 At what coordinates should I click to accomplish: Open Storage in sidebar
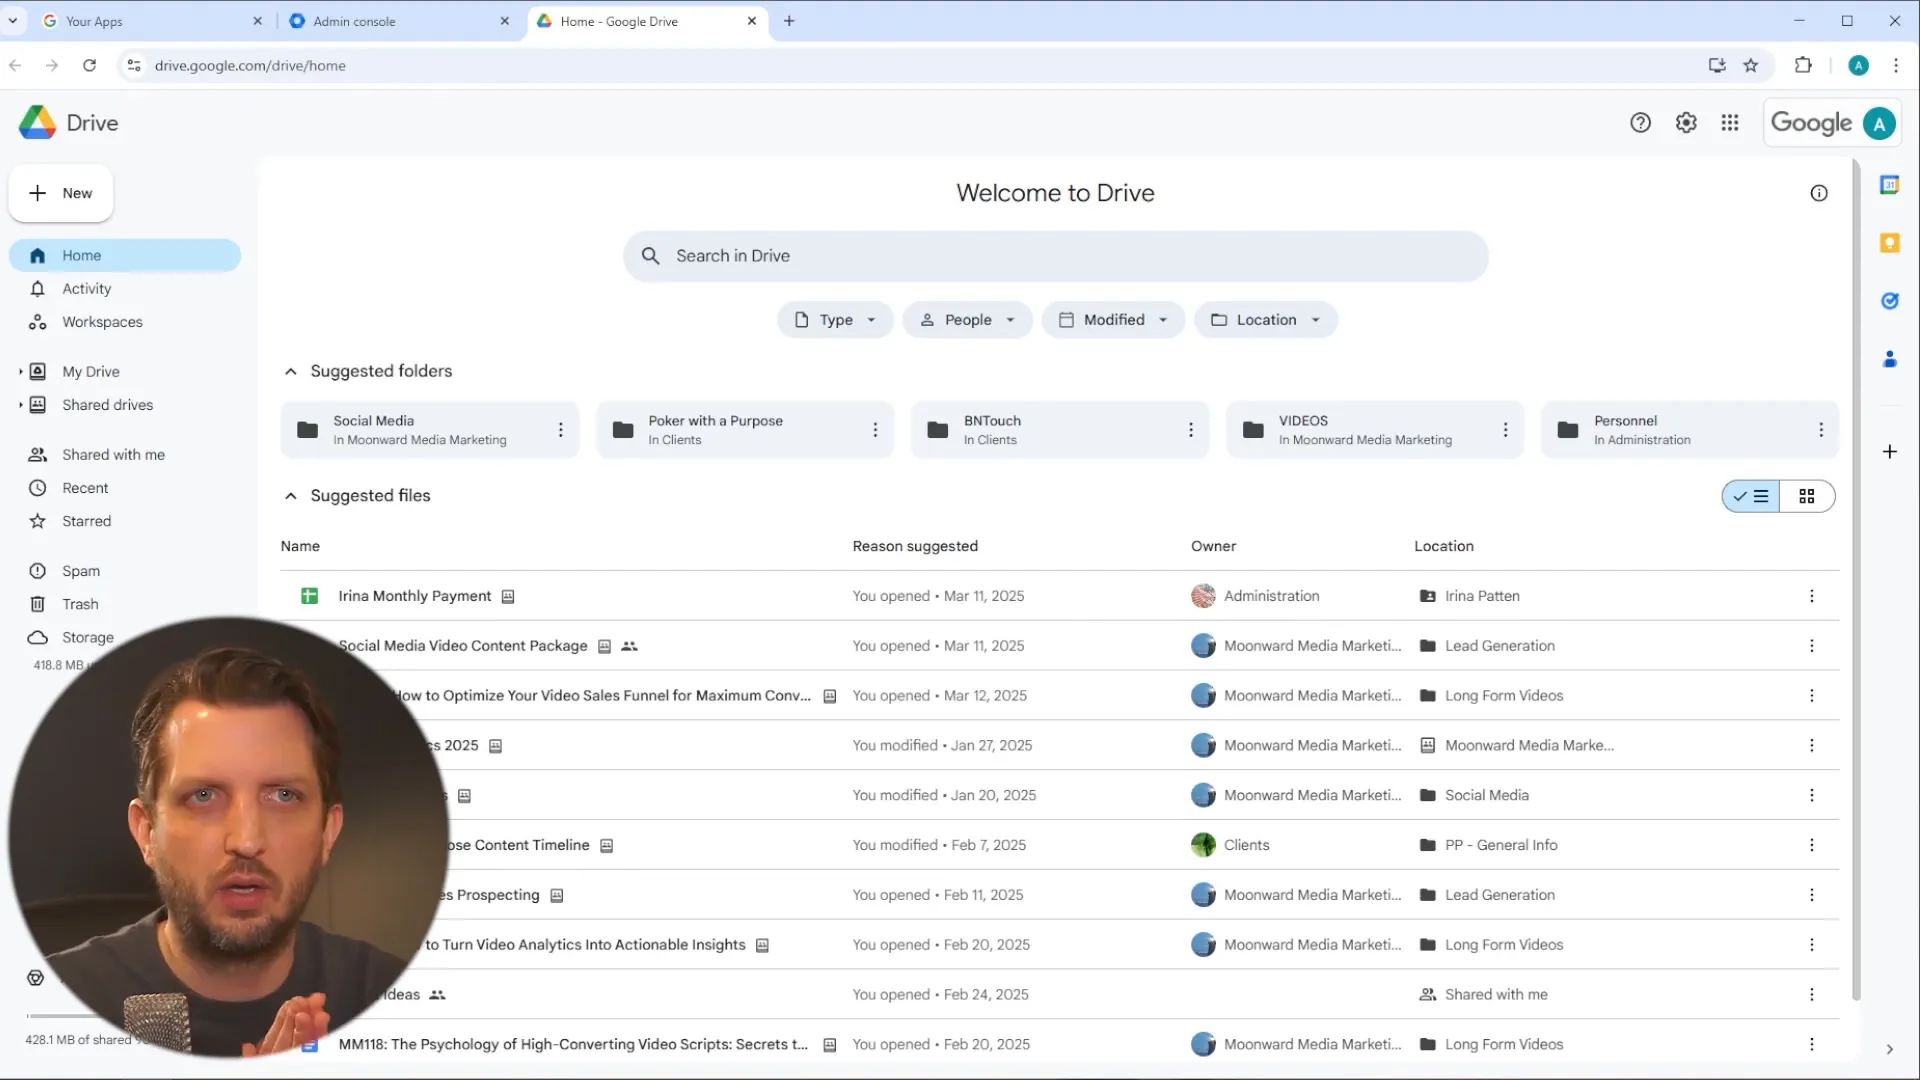click(88, 638)
